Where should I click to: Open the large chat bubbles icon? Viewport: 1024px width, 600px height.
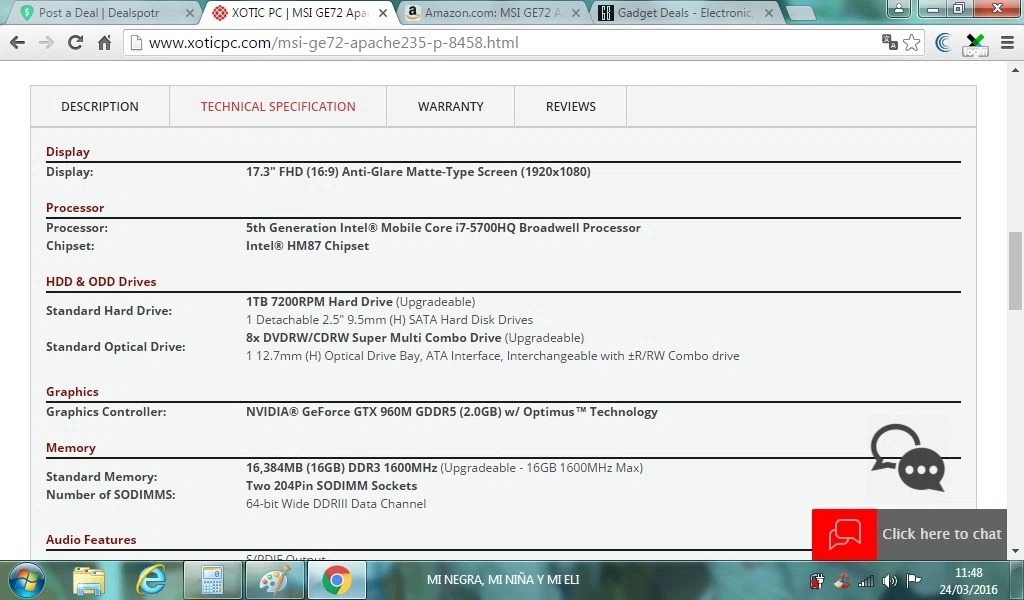908,457
